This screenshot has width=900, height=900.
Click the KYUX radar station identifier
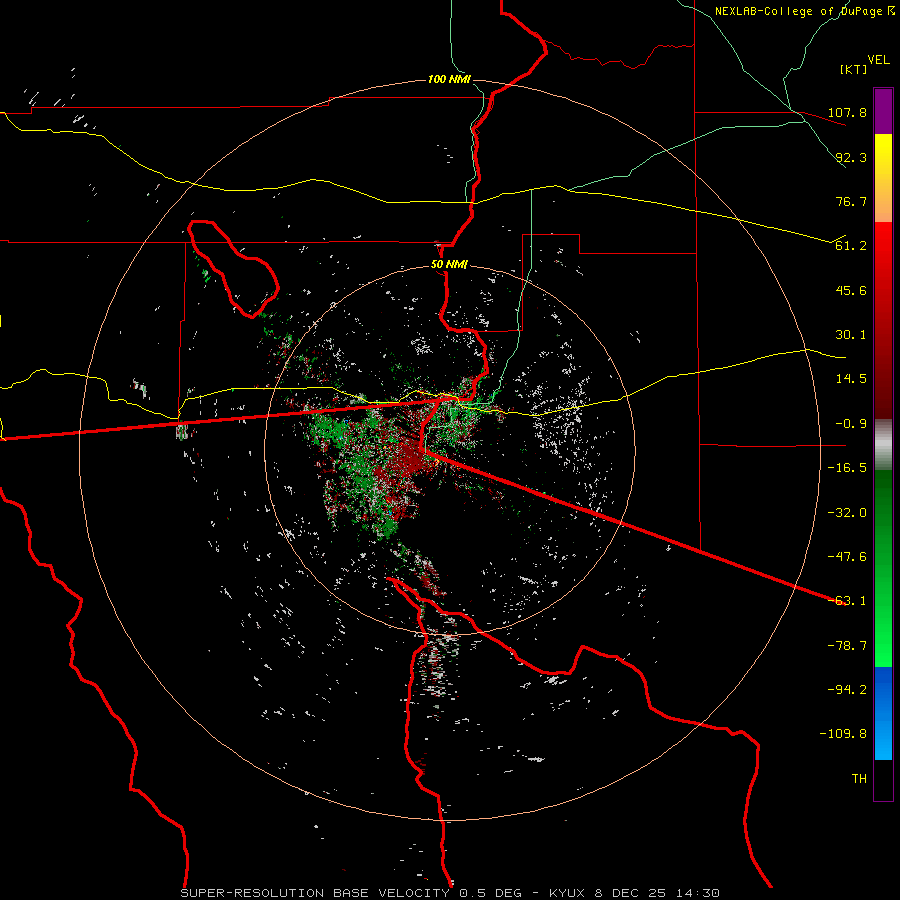569,893
